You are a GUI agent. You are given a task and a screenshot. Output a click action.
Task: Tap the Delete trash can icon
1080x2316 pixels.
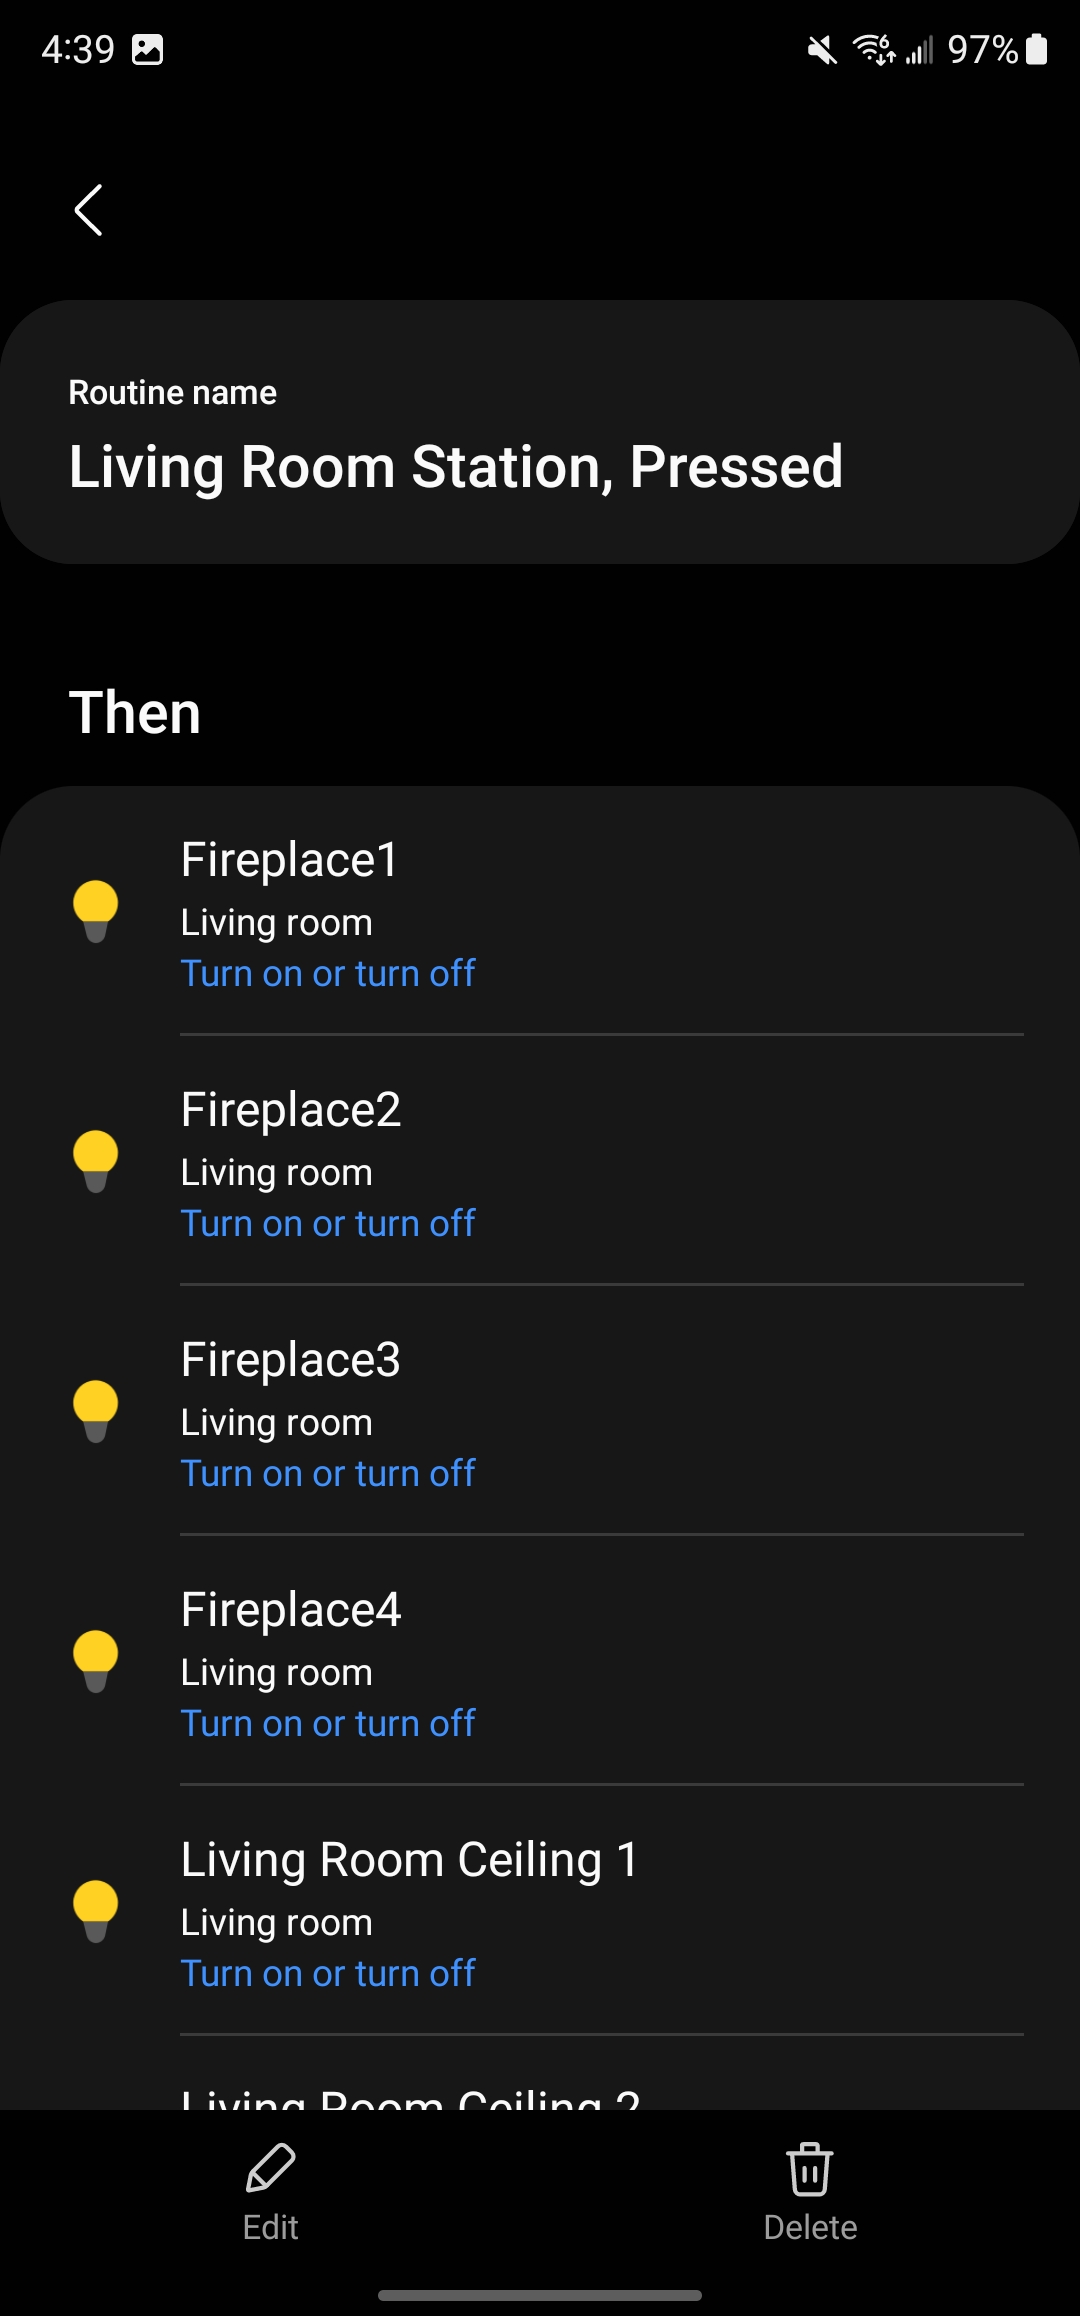(x=810, y=2168)
